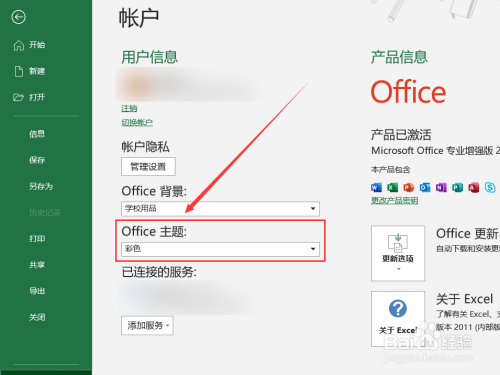Click the Publisher app icon
The image size is (500, 375).
coord(457,187)
